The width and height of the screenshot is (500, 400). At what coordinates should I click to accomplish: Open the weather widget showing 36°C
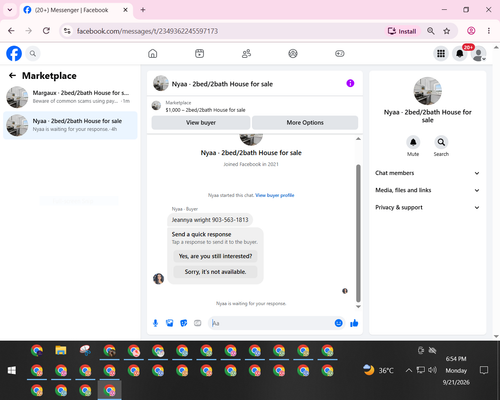pyautogui.click(x=378, y=370)
